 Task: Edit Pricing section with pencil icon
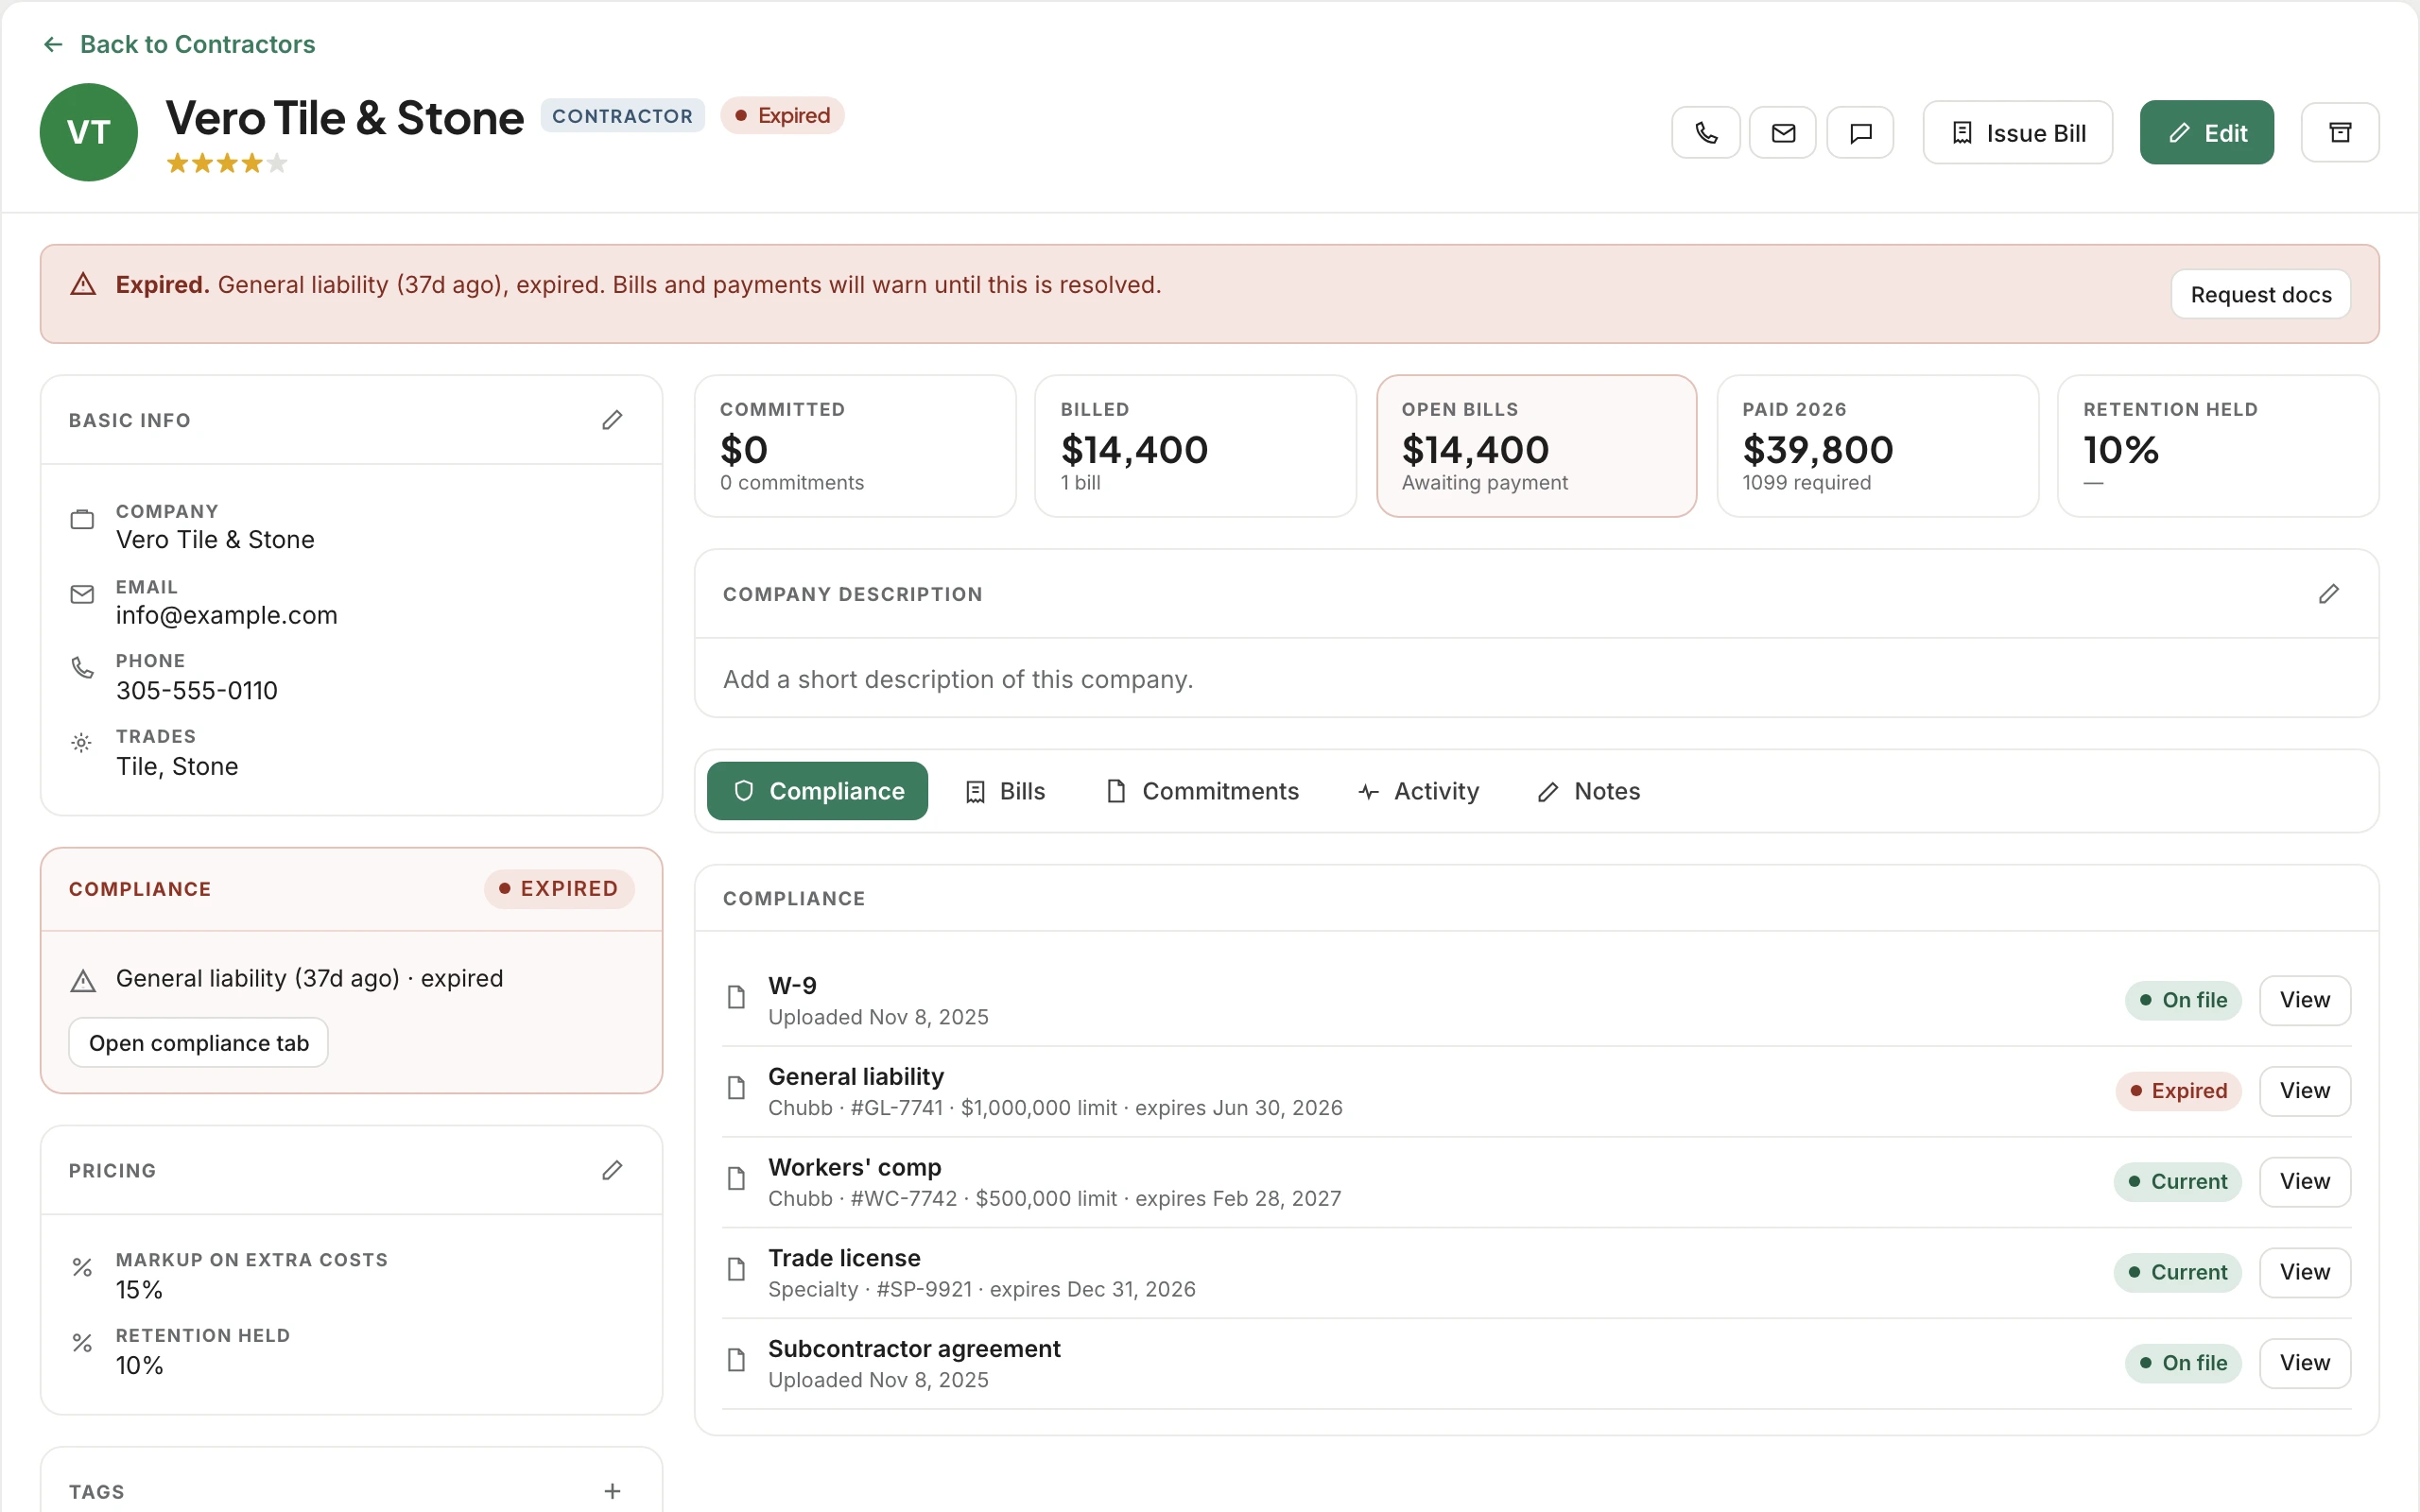tap(612, 1170)
